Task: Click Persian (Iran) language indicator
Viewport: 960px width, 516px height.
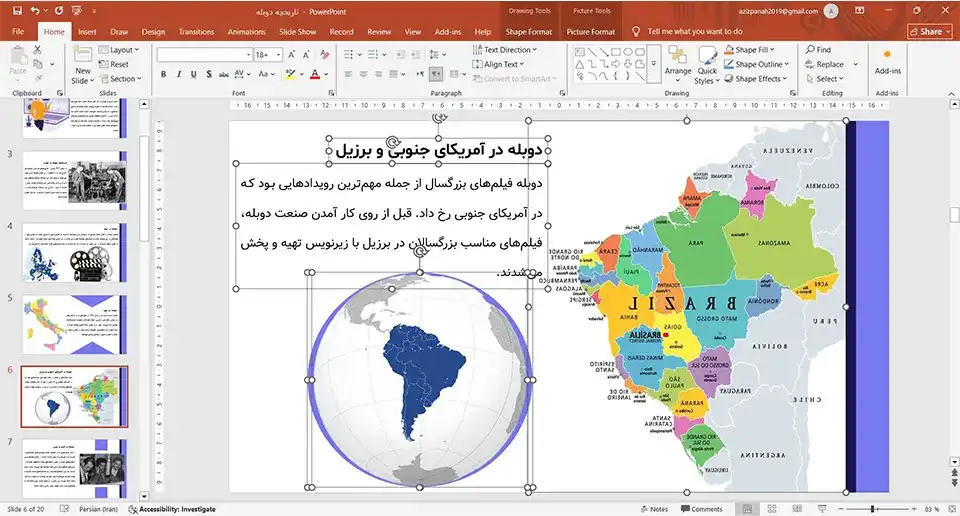Action: (98, 509)
